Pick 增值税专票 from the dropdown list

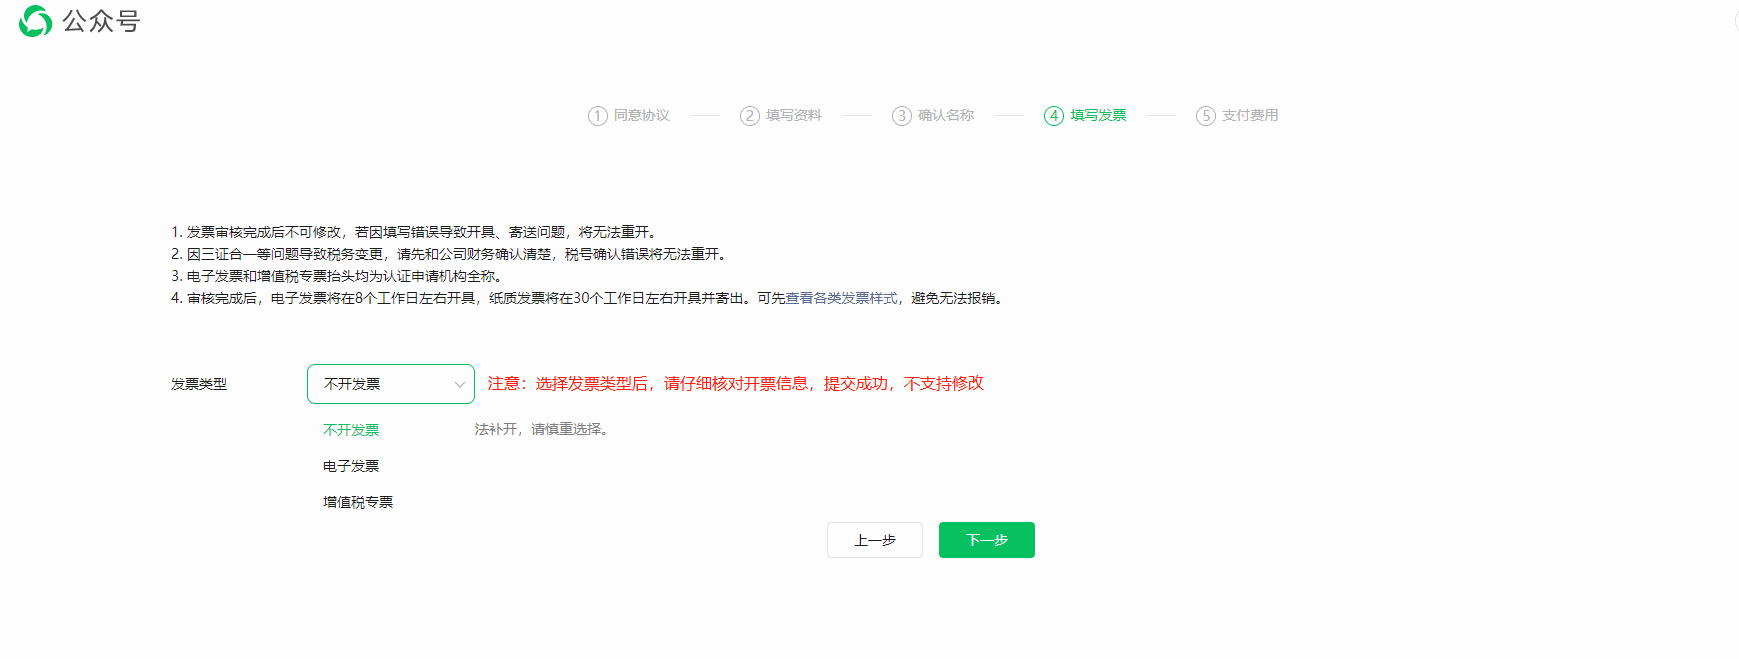358,502
